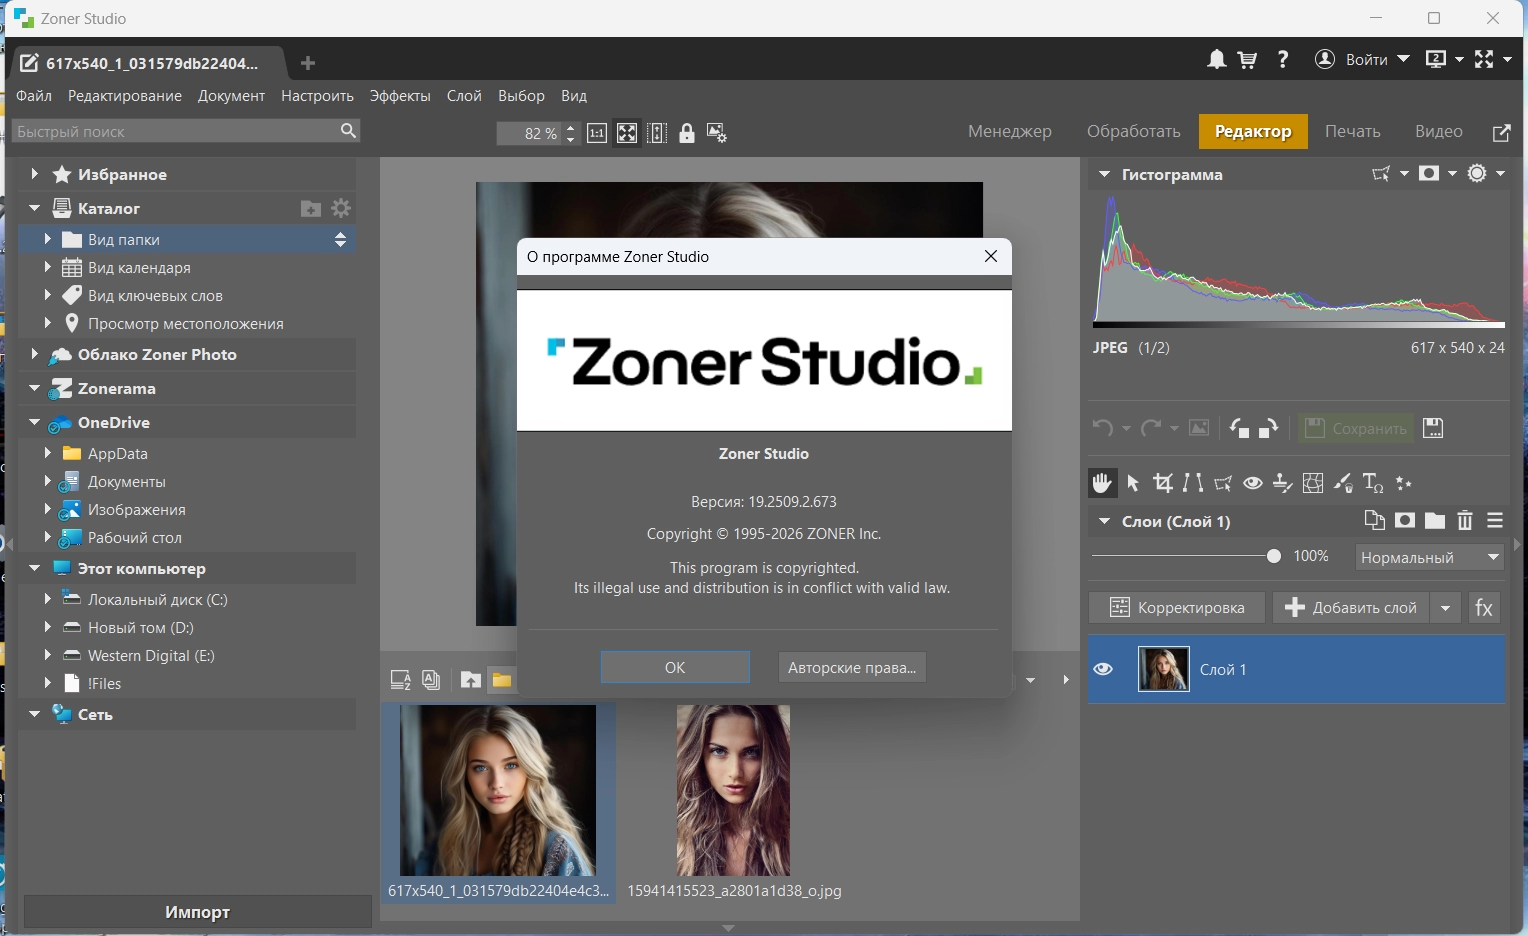Screen dimensions: 1528x936
Task: Switch to Обработать module
Action: click(1134, 132)
